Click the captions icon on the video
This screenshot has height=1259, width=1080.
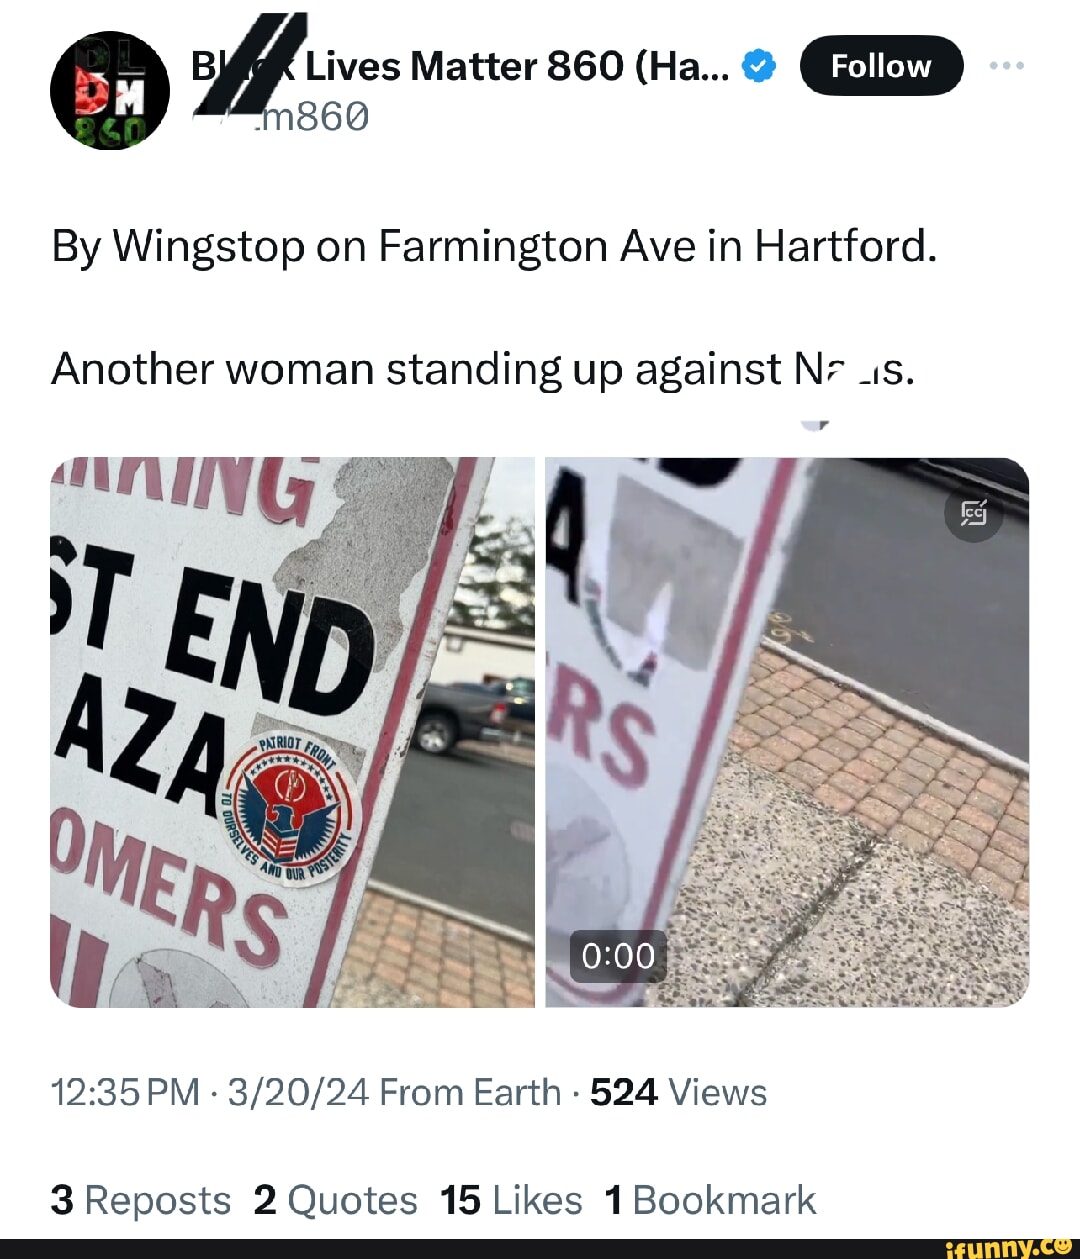point(974,514)
